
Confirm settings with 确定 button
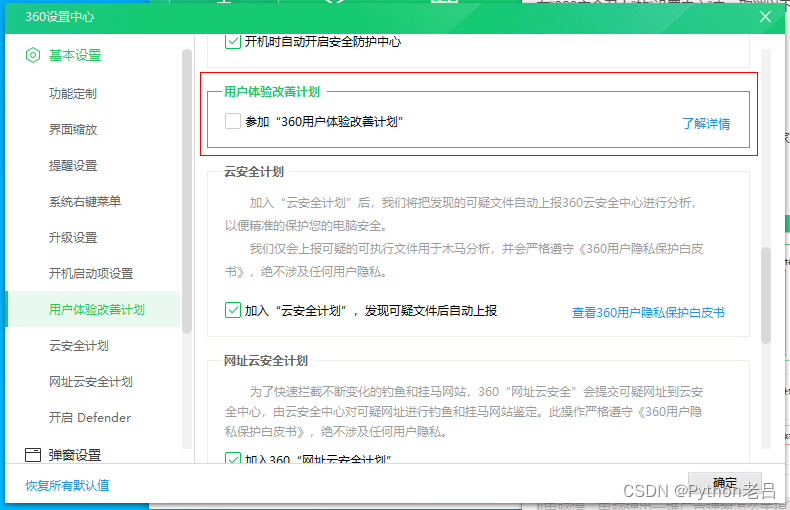[725, 483]
